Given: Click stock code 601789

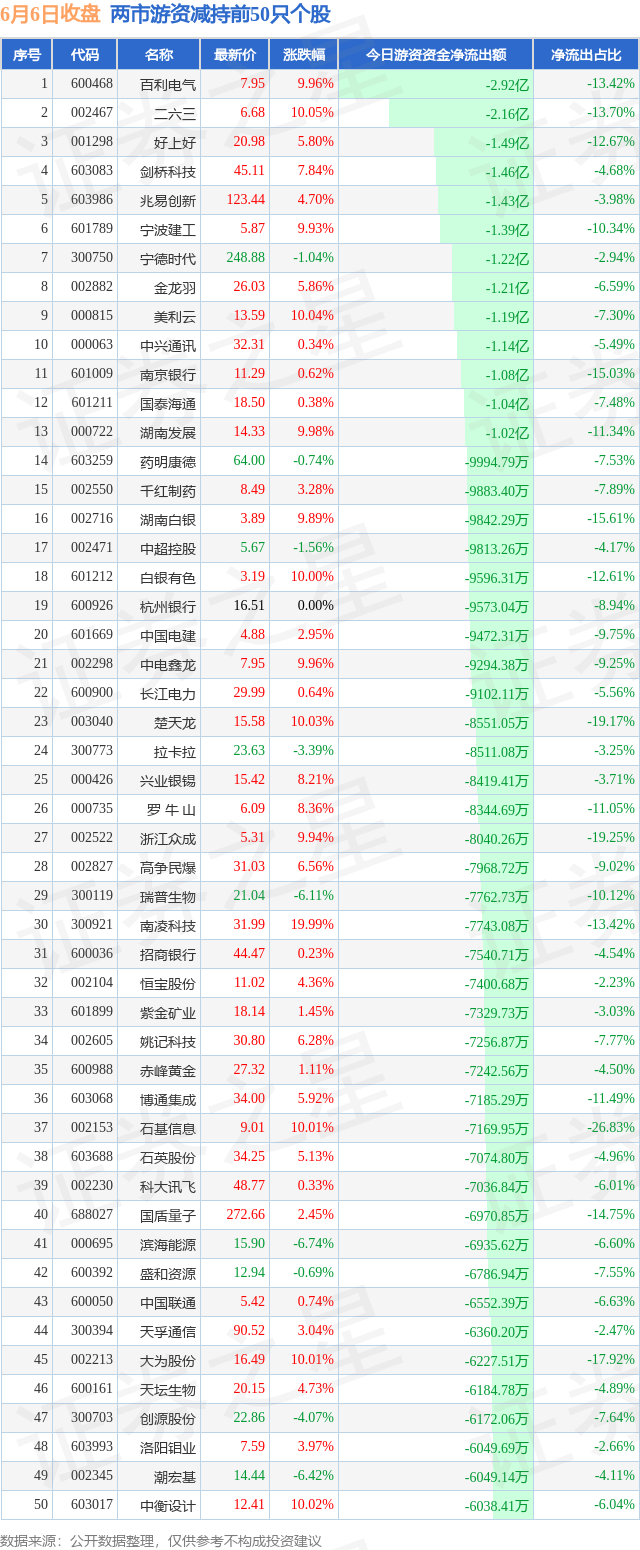Looking at the screenshot, I should point(91,229).
